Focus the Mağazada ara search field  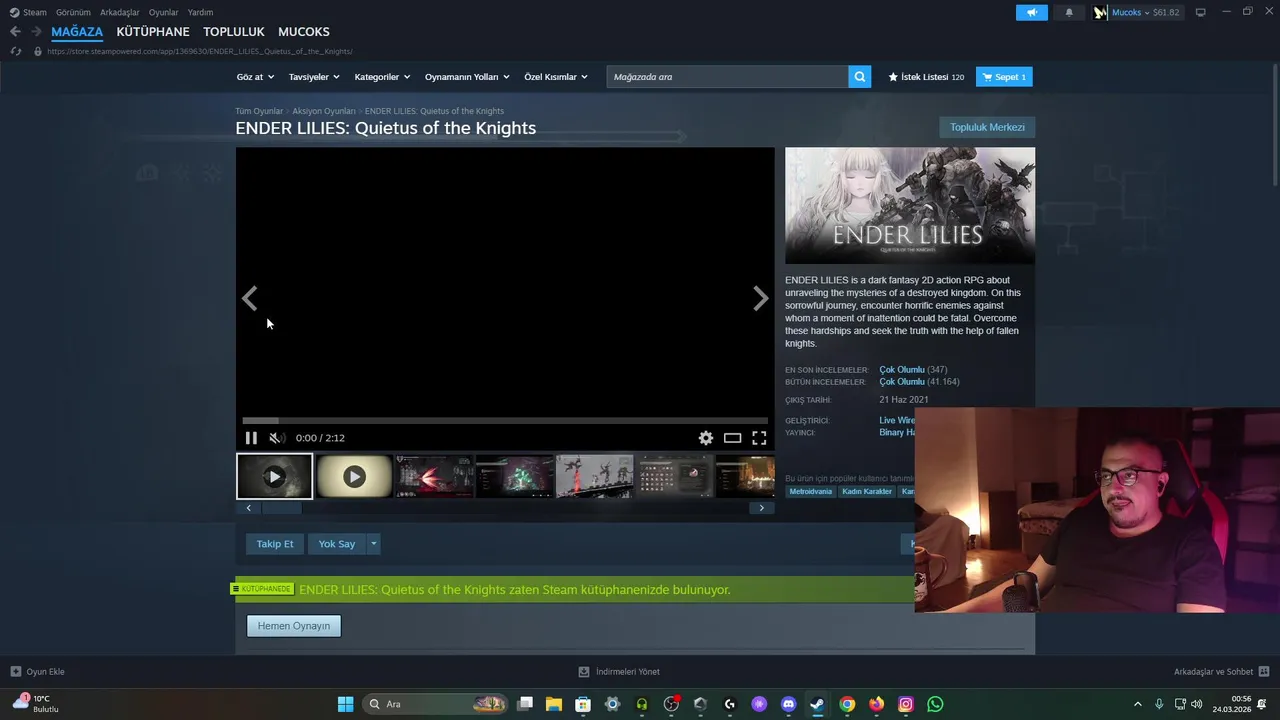[727, 77]
